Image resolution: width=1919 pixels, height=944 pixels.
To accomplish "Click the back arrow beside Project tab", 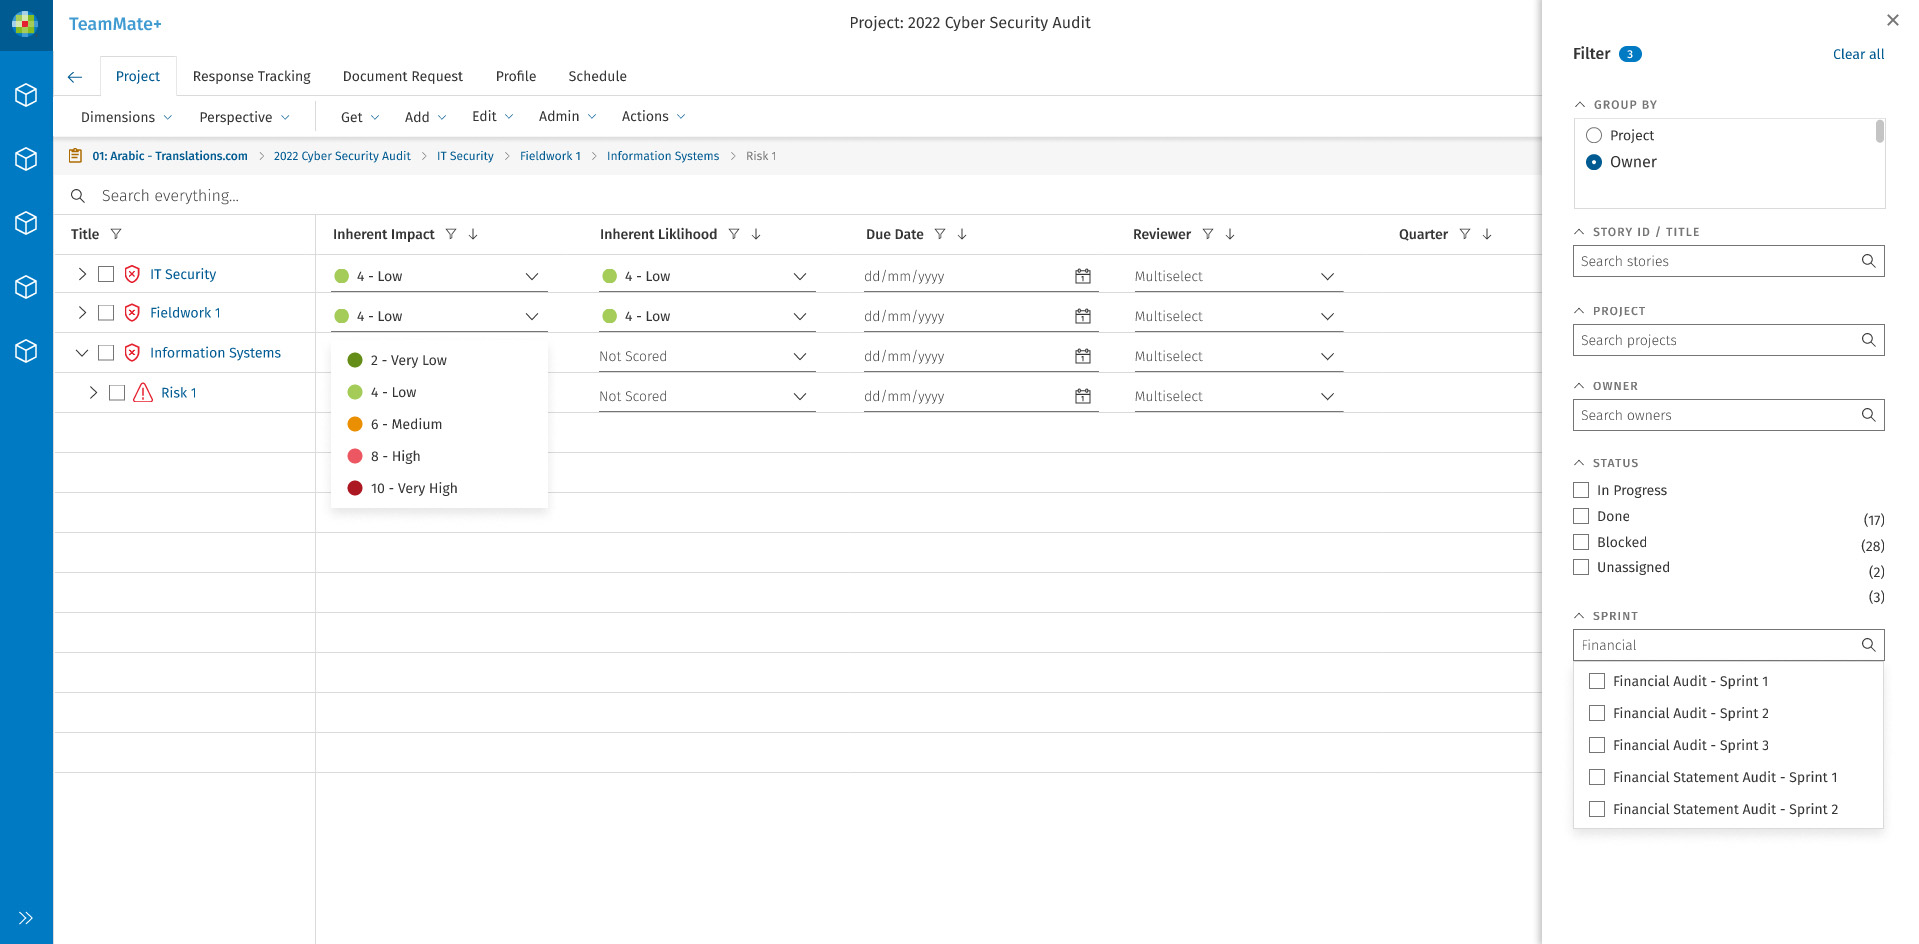I will (x=75, y=77).
